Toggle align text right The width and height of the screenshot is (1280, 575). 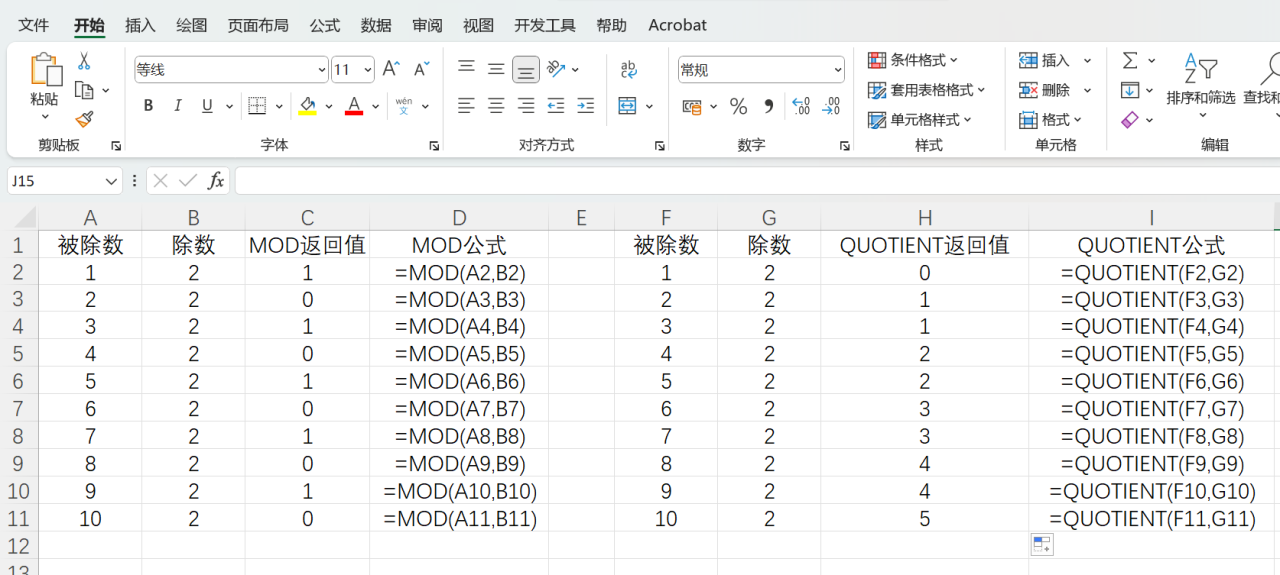526,105
